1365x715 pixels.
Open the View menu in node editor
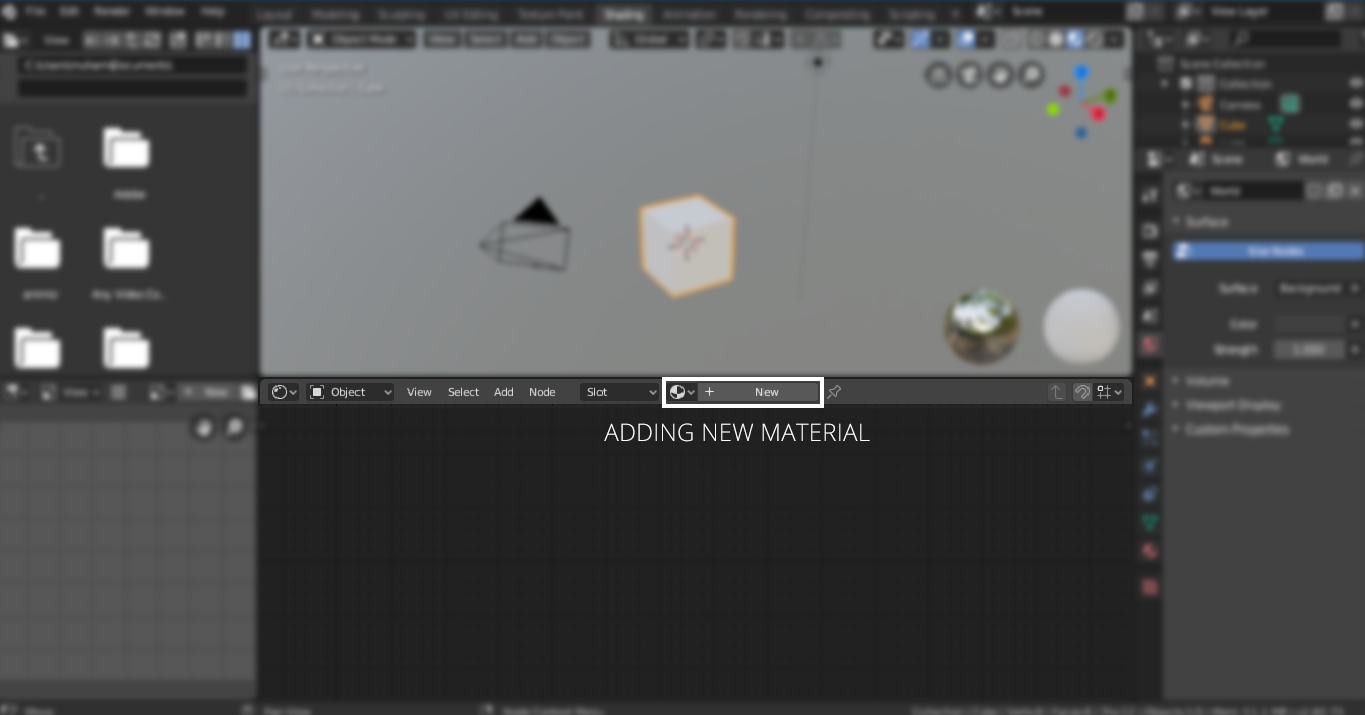[x=419, y=392]
